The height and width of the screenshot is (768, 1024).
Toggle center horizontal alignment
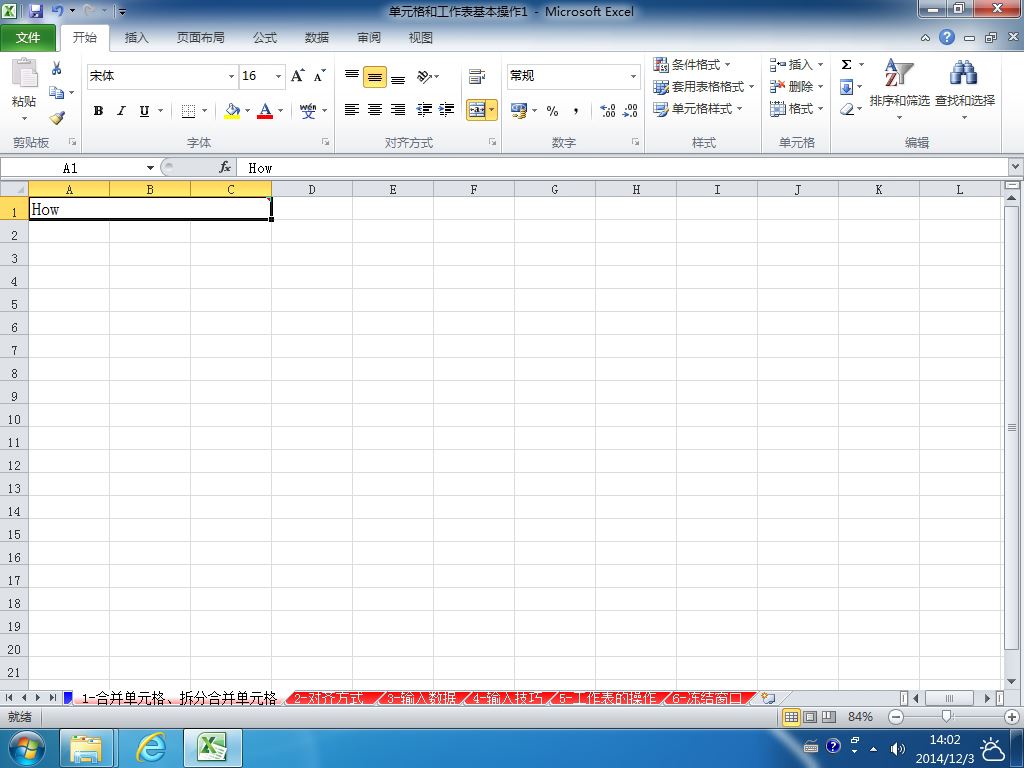pos(375,110)
